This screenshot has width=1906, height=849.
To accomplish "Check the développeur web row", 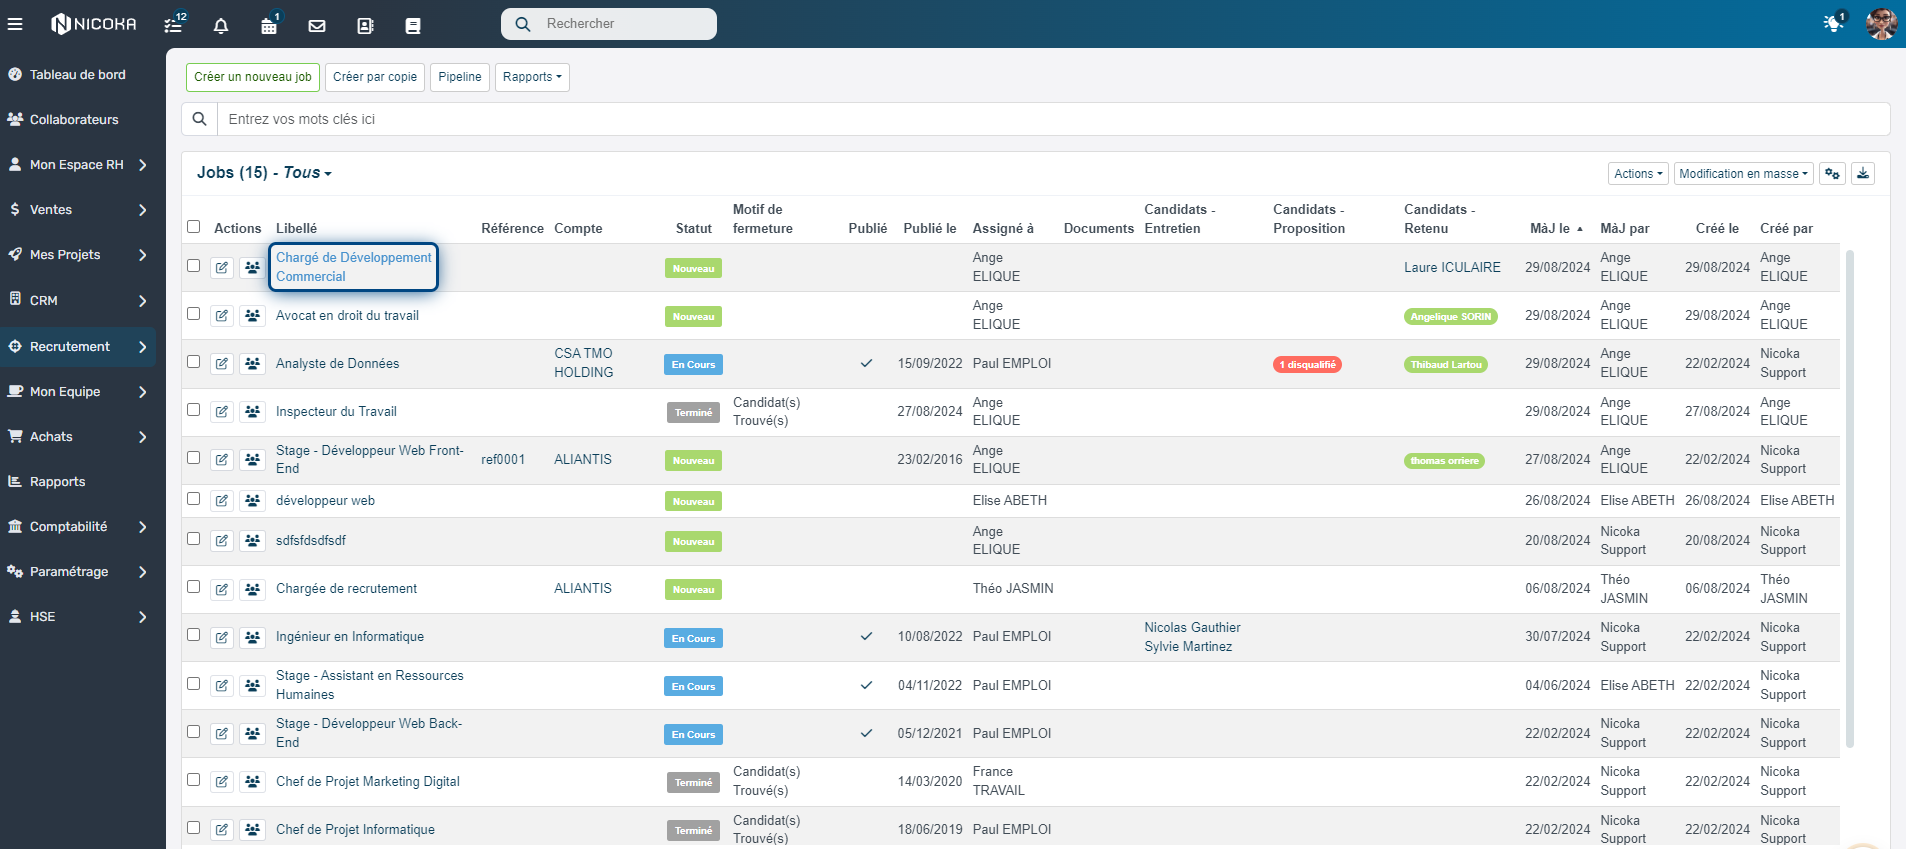I will point(194,499).
